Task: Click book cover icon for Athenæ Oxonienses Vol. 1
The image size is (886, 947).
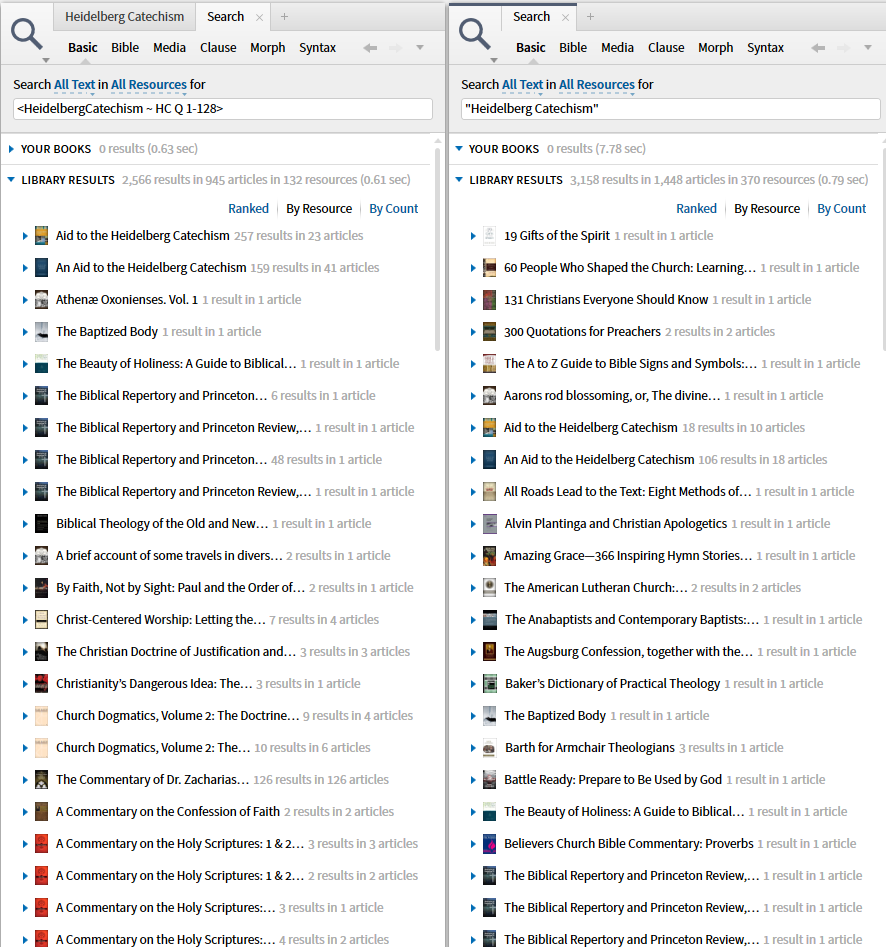Action: pos(41,300)
